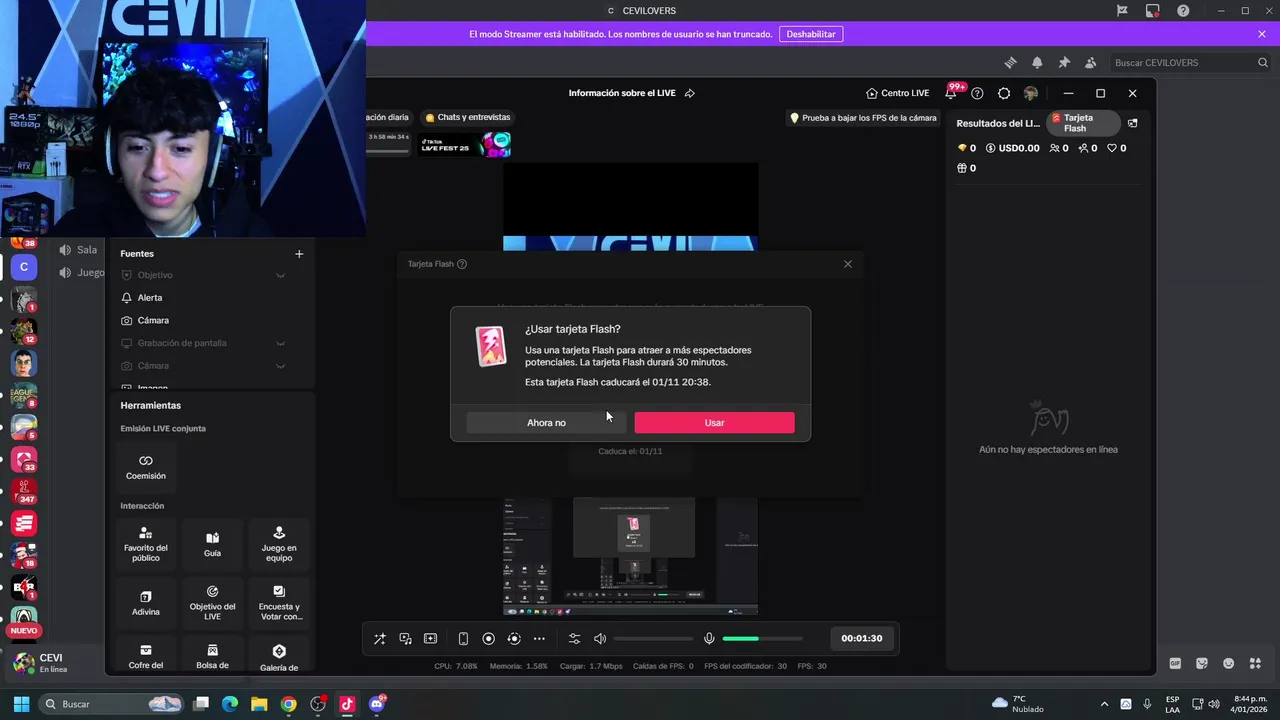Click the dashed-circle replay record icon
Image resolution: width=1280 pixels, height=720 pixels.
pos(514,639)
